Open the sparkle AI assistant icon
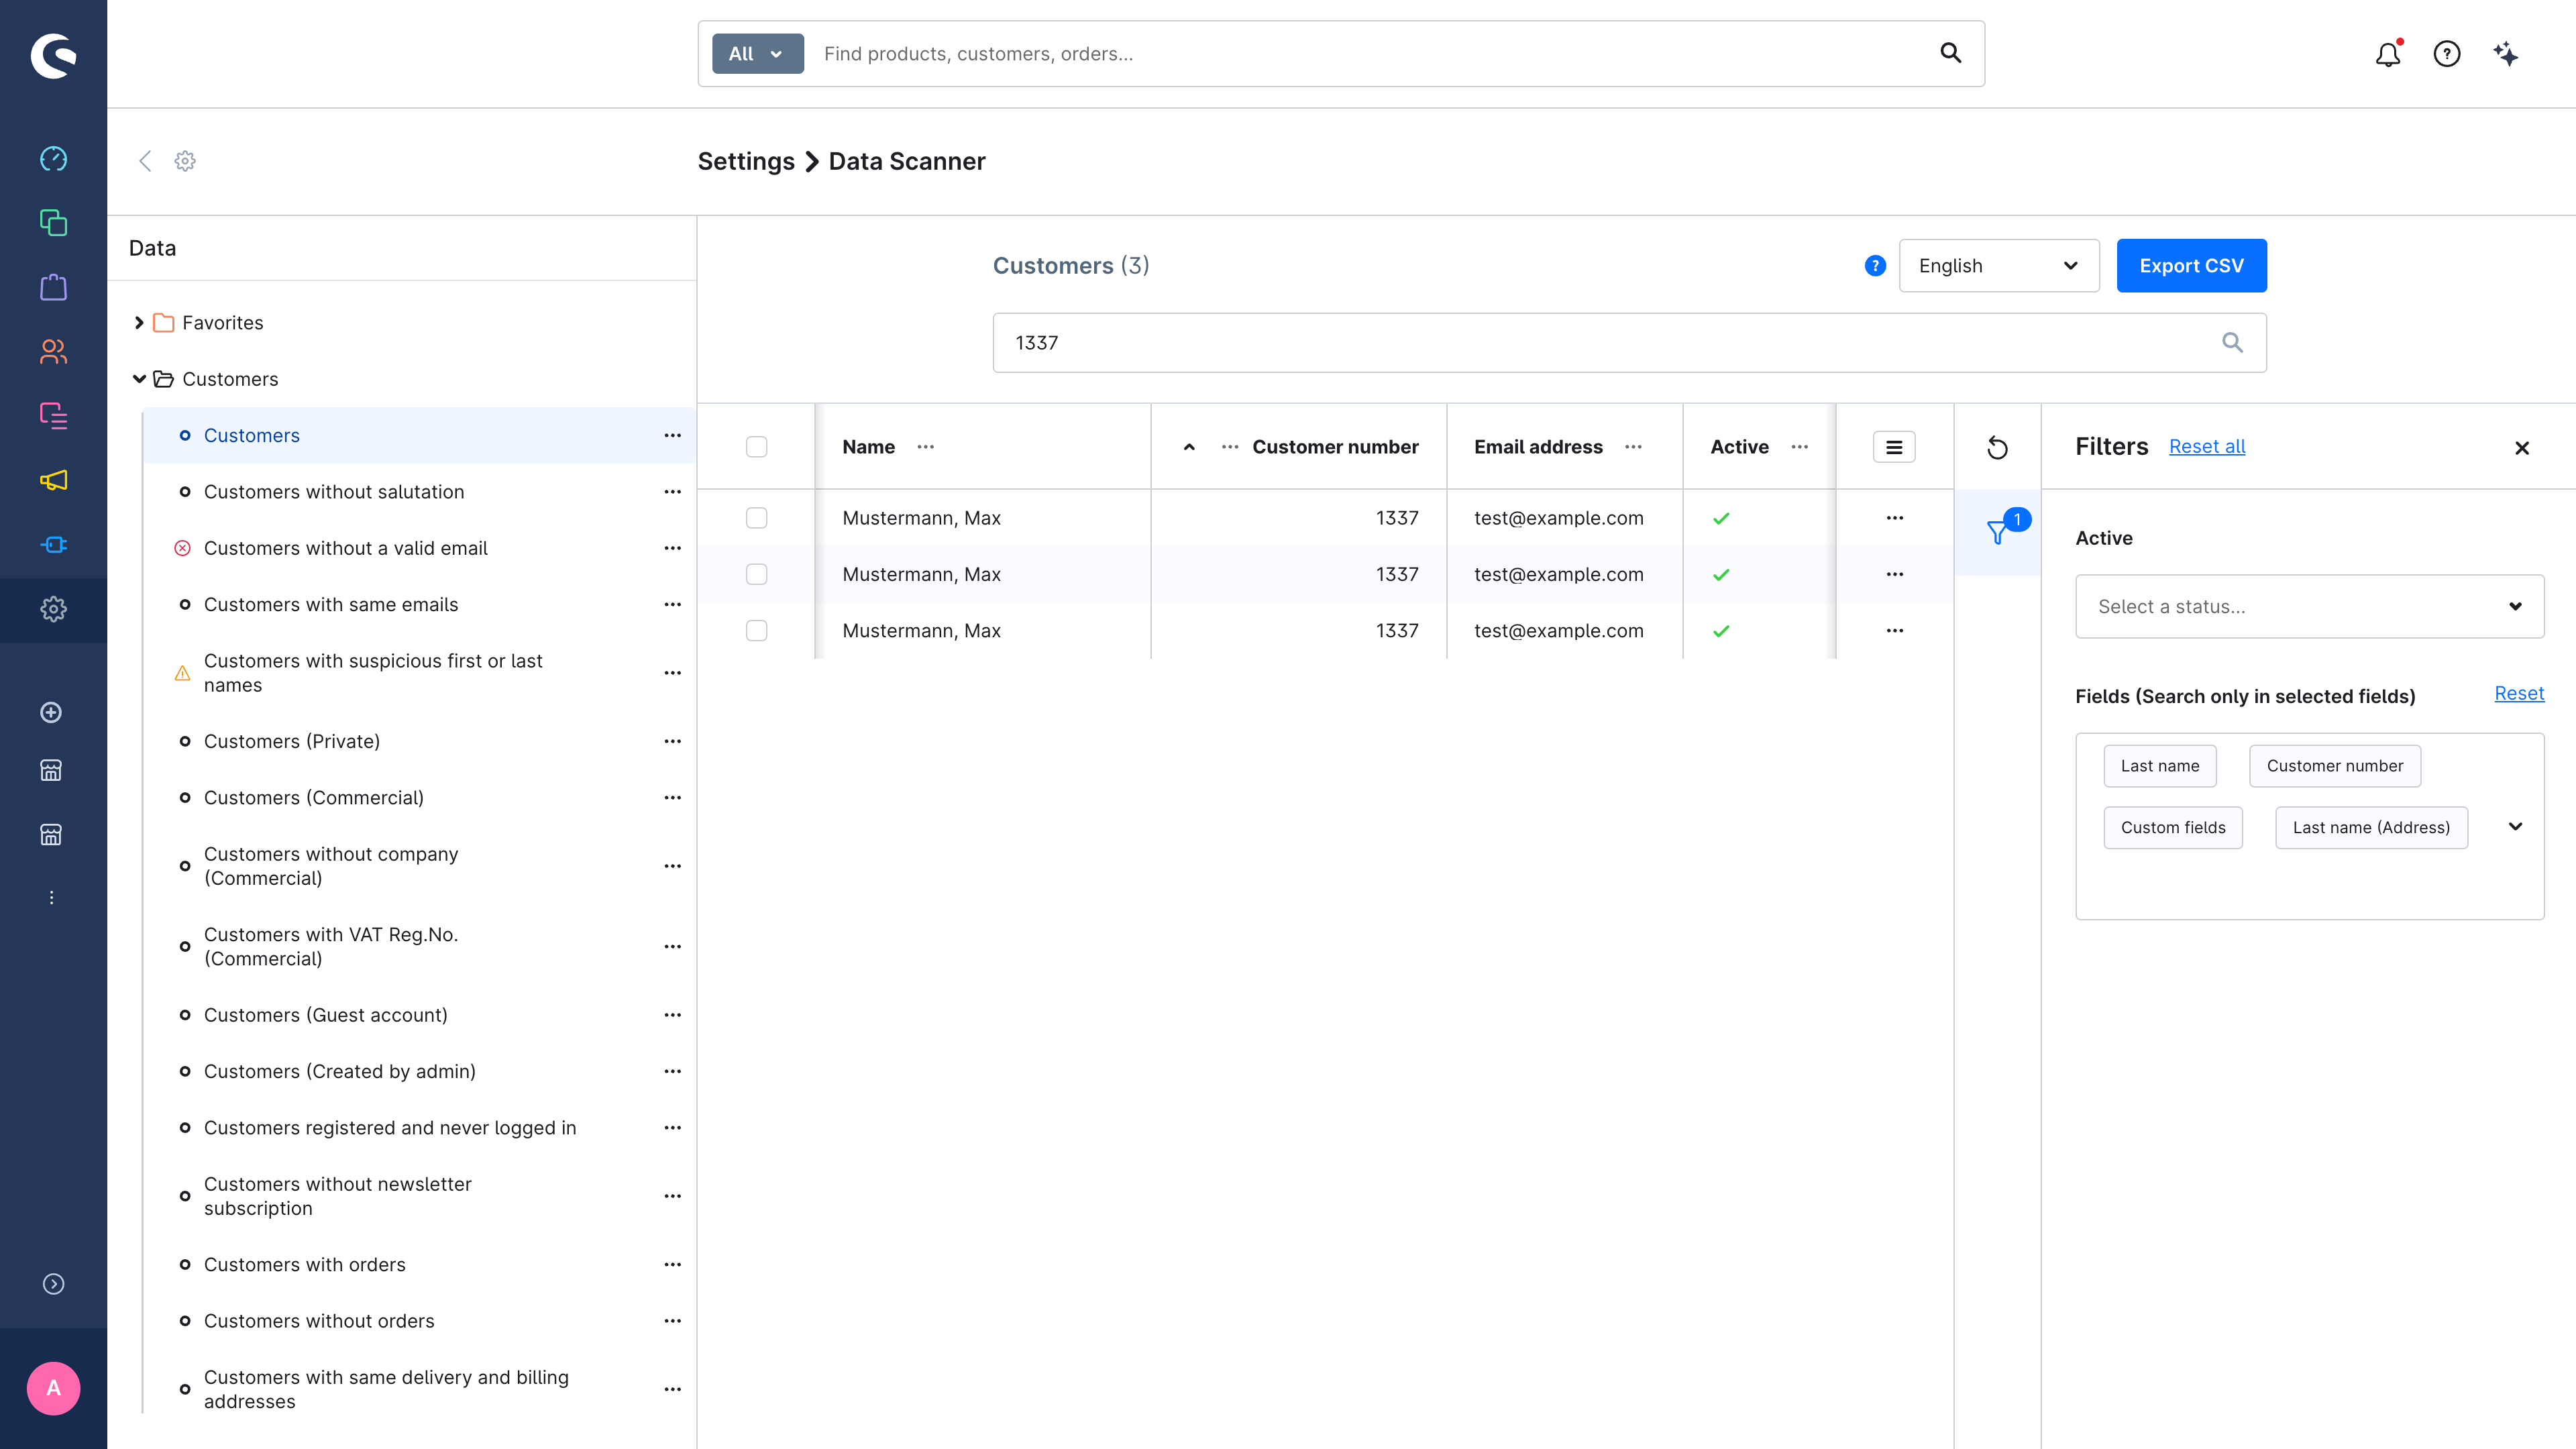The image size is (2576, 1449). tap(2505, 54)
